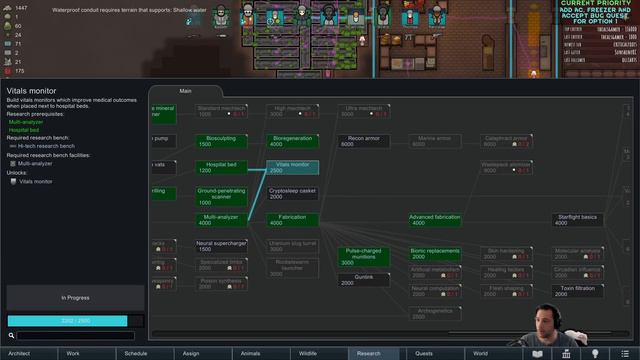
Task: Select the Neural supercharger research node
Action: pyautogui.click(x=221, y=246)
